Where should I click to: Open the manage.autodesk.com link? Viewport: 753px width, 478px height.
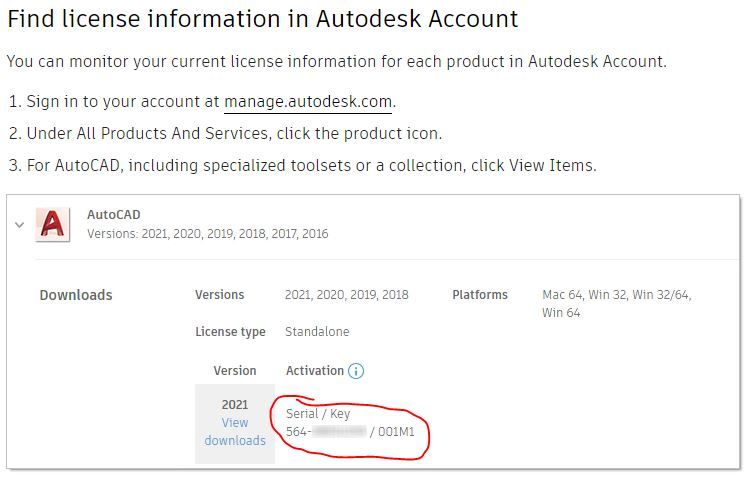pyautogui.click(x=308, y=102)
